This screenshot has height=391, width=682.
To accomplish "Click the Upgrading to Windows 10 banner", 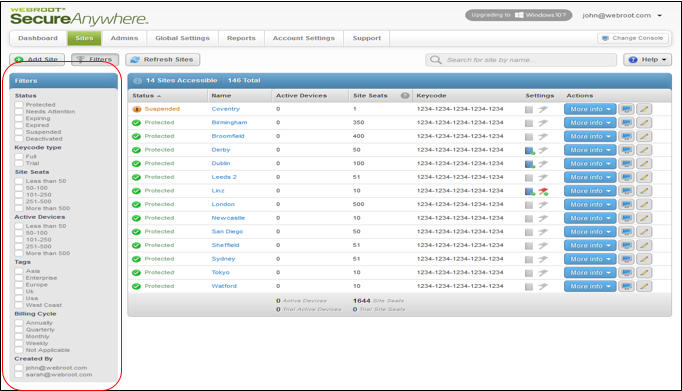I will click(518, 15).
